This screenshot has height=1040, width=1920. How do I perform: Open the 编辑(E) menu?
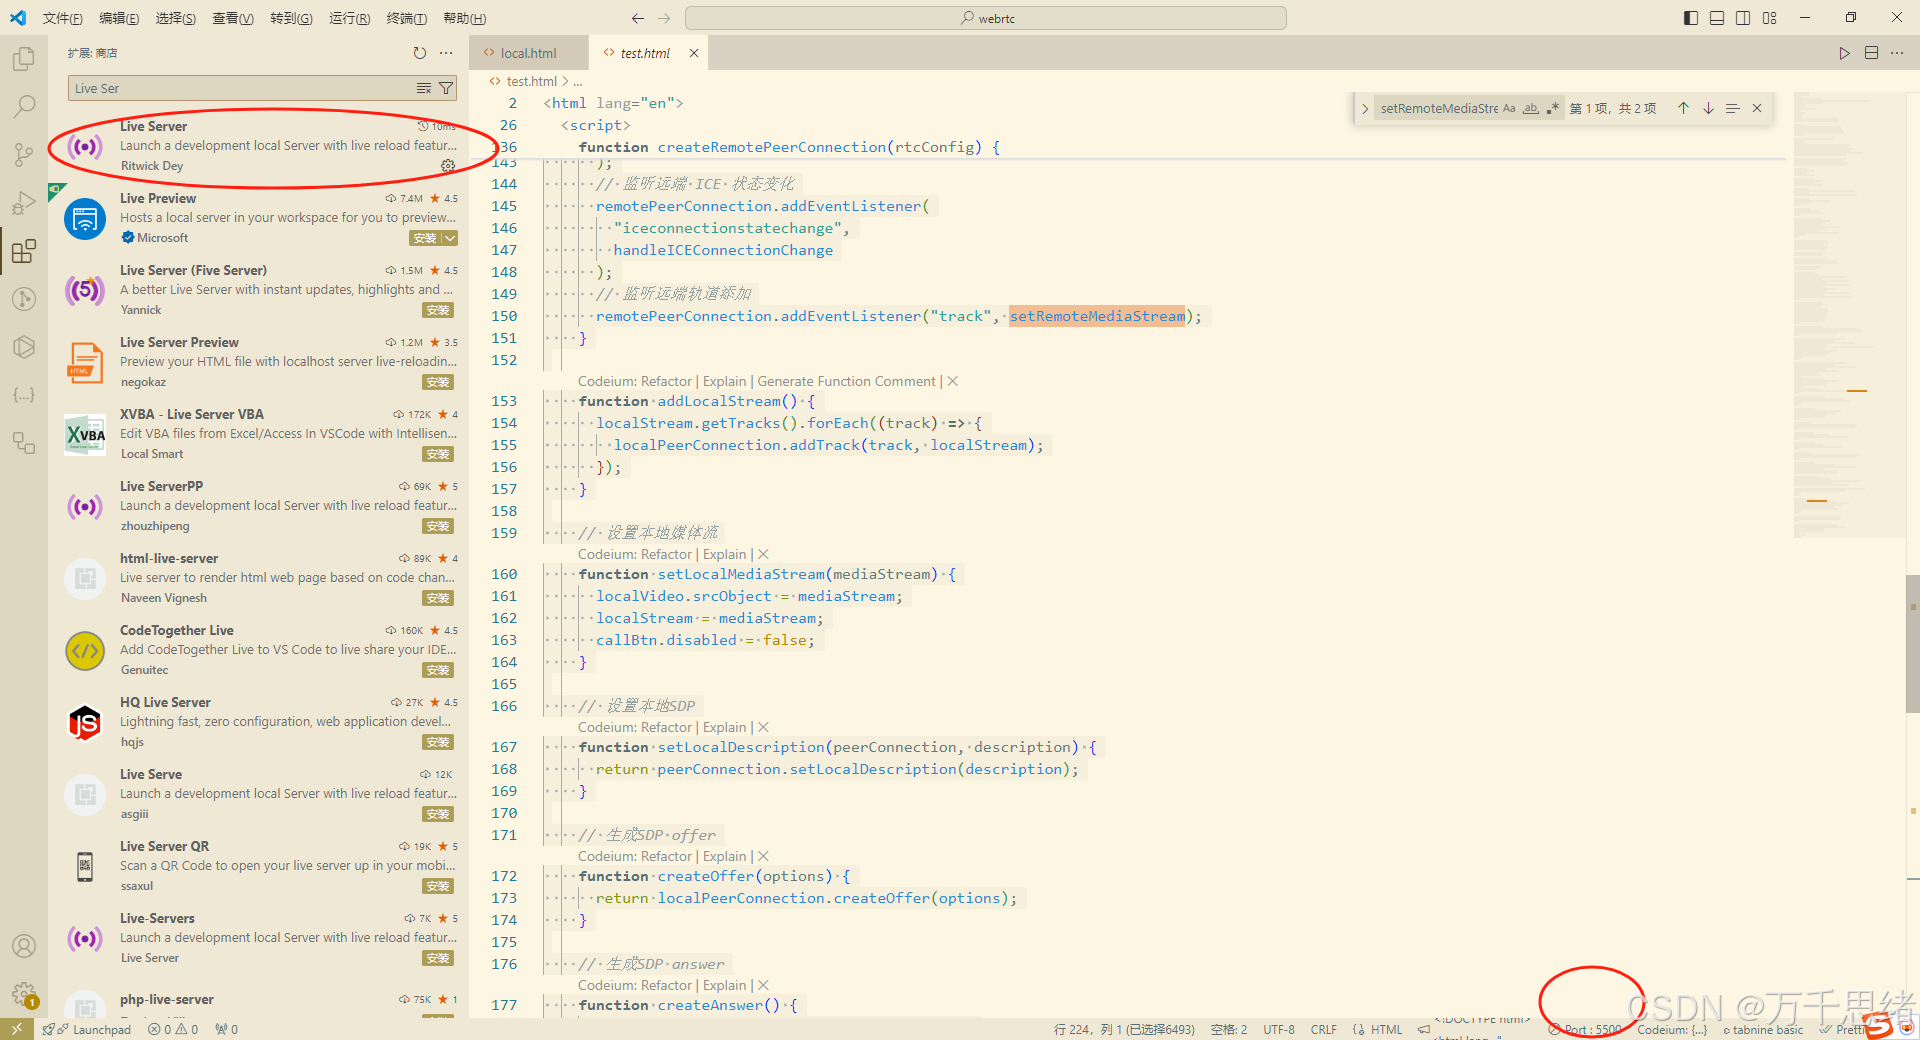pos(119,18)
